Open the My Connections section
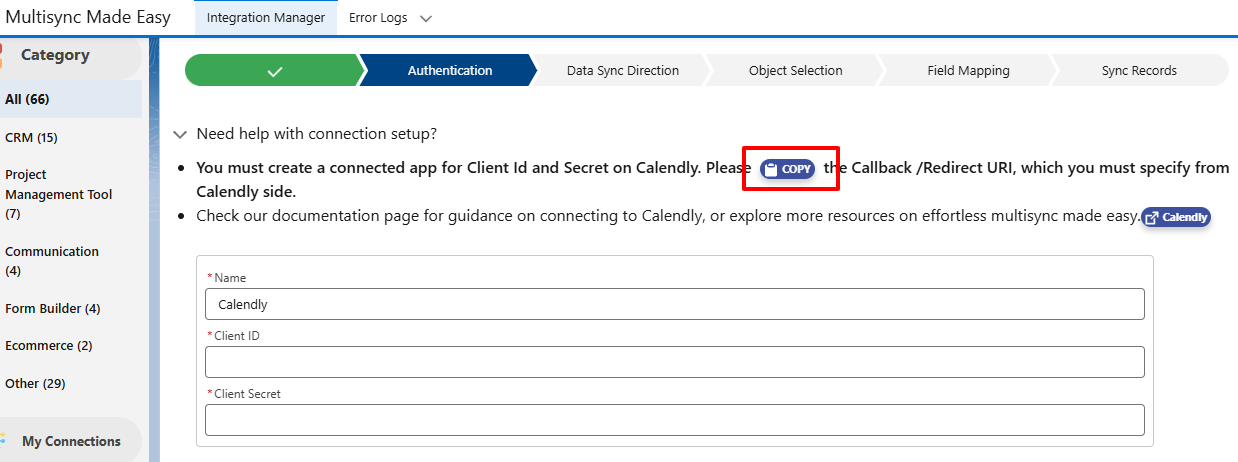1238x462 pixels. (x=71, y=441)
